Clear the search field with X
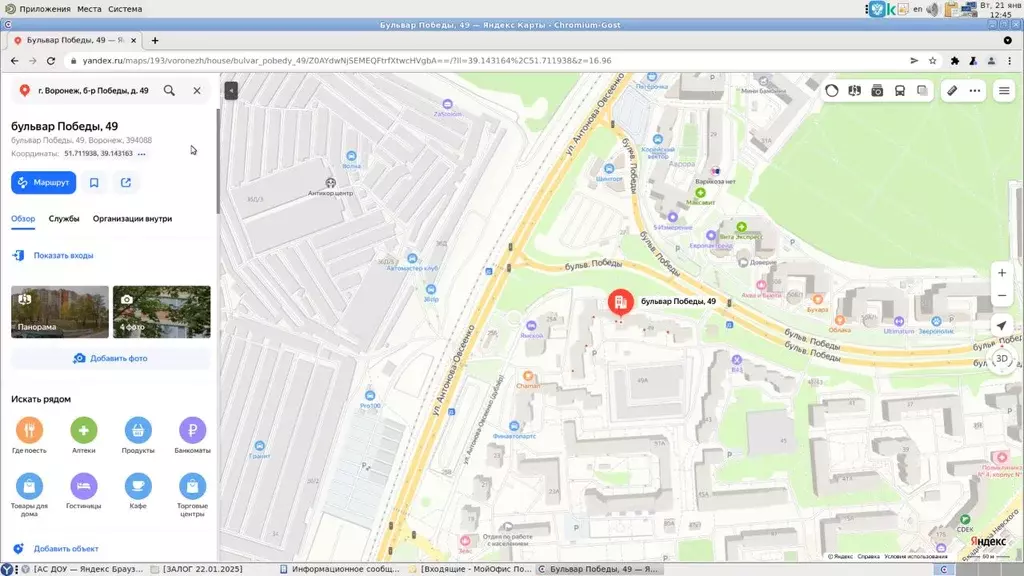 click(197, 91)
